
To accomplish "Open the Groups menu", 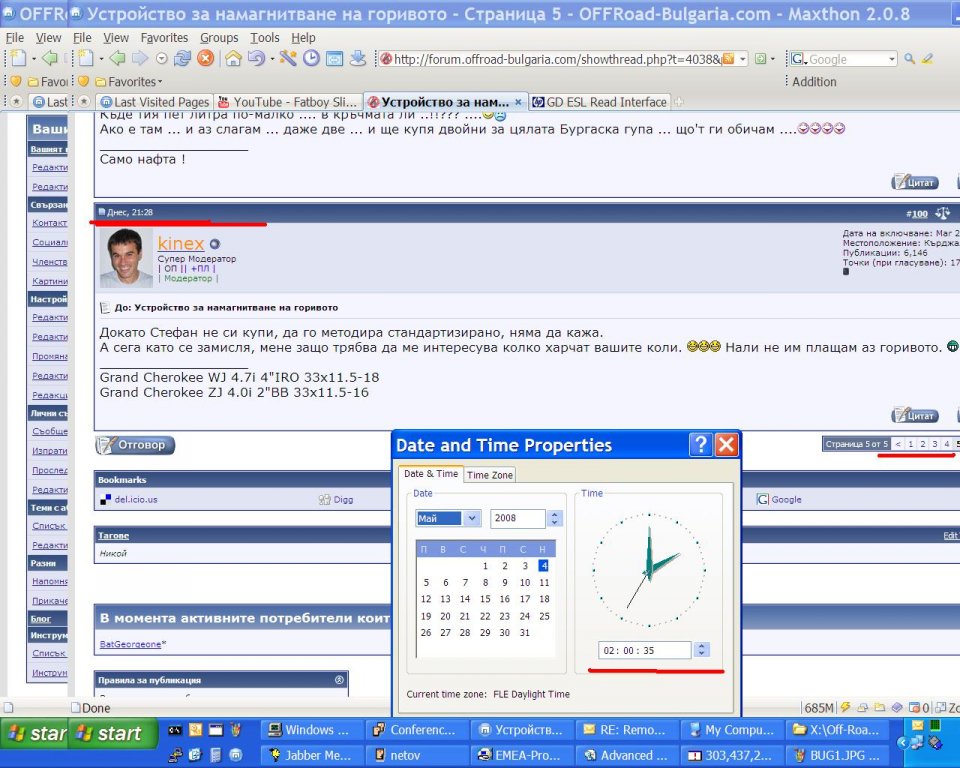I will tap(219, 38).
